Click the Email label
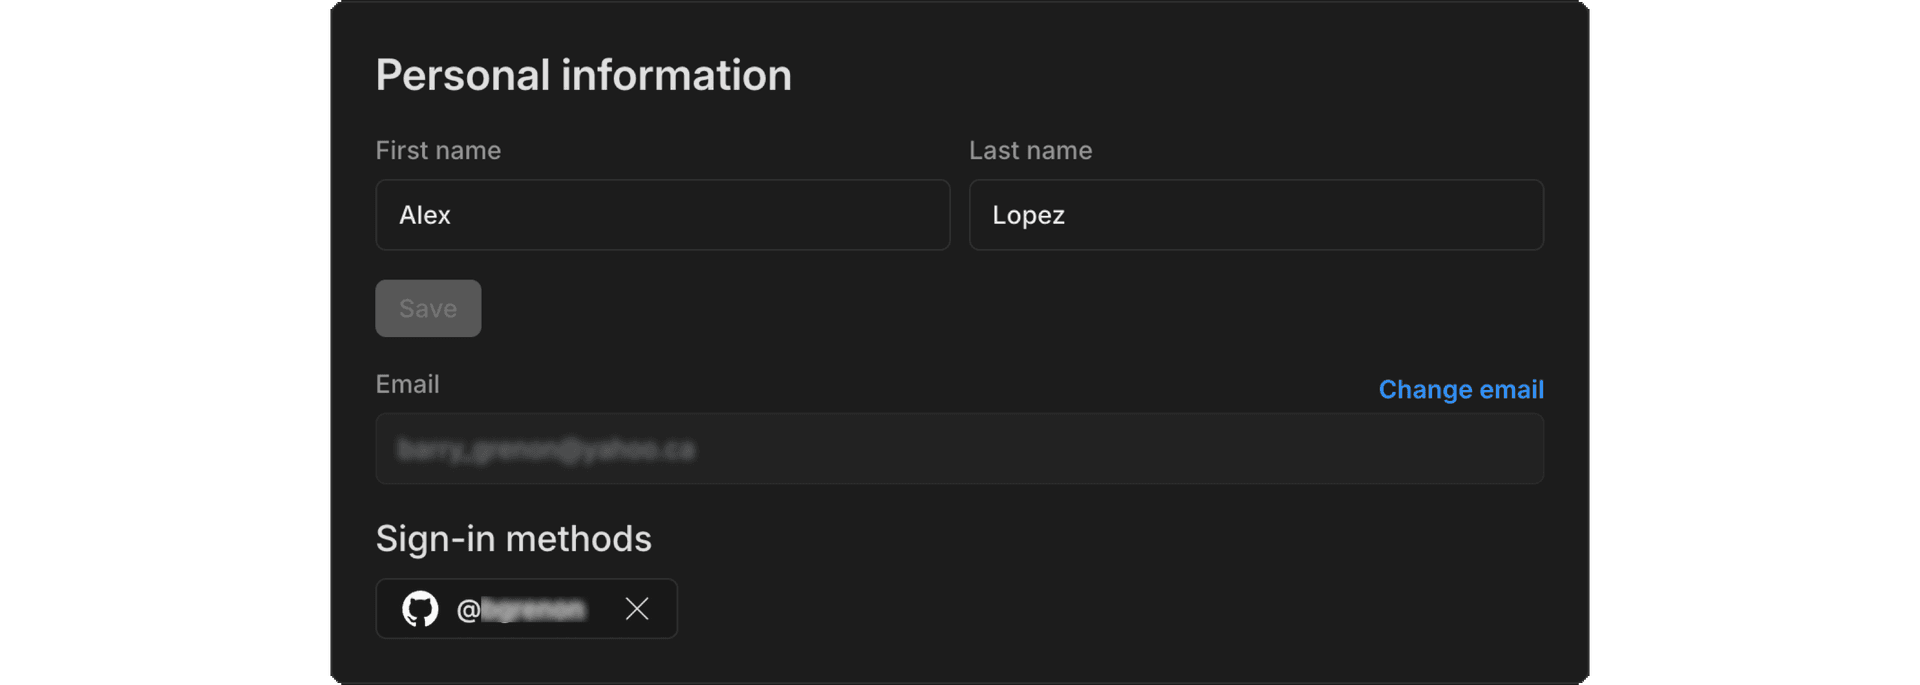 coord(407,384)
